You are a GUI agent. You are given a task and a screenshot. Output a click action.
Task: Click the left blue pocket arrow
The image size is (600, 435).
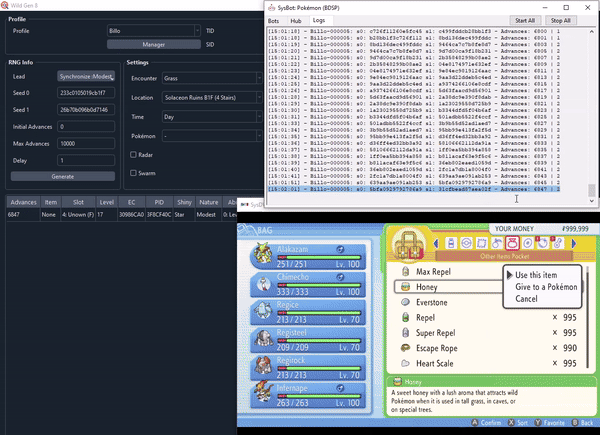(x=436, y=243)
